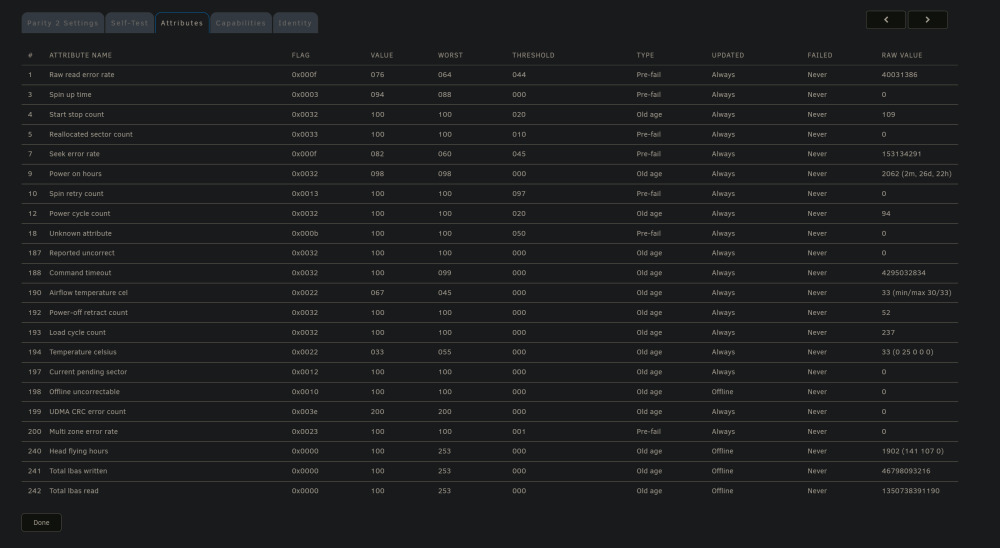Select the Spin up time attribute
1000x548 pixels.
tap(70, 94)
